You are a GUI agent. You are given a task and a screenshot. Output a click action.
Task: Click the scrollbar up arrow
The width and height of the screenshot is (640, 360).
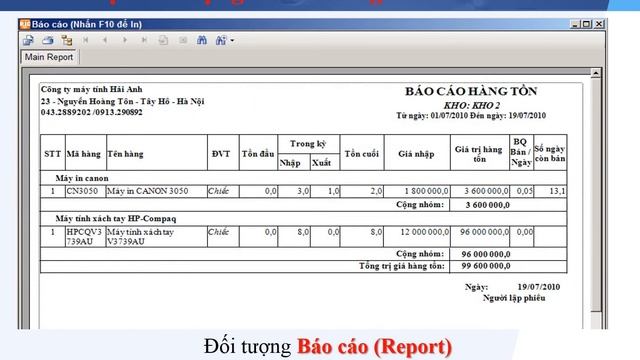point(596,73)
